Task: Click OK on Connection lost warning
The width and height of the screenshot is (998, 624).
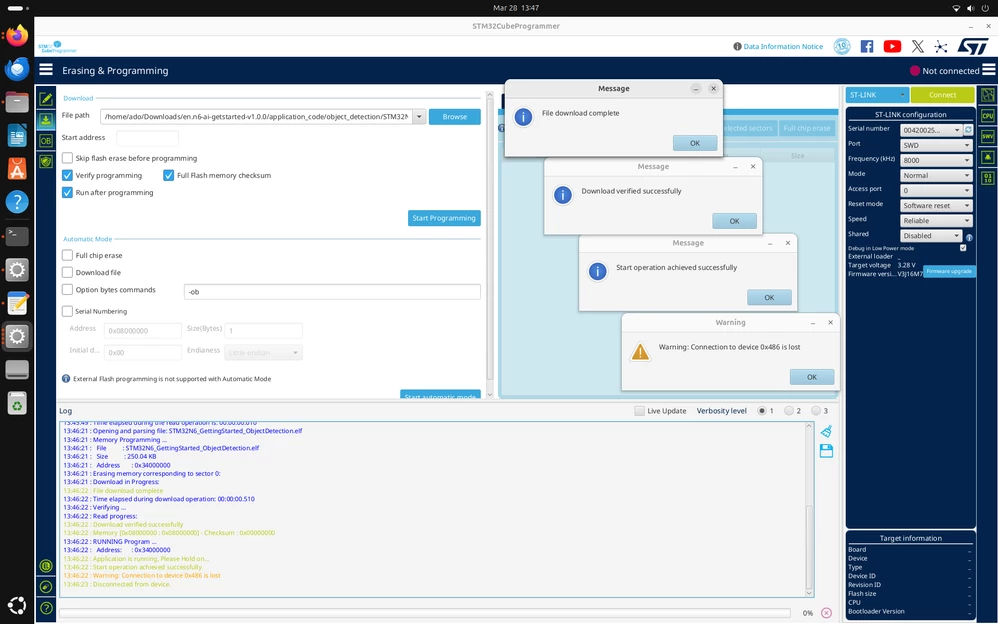Action: (x=812, y=377)
